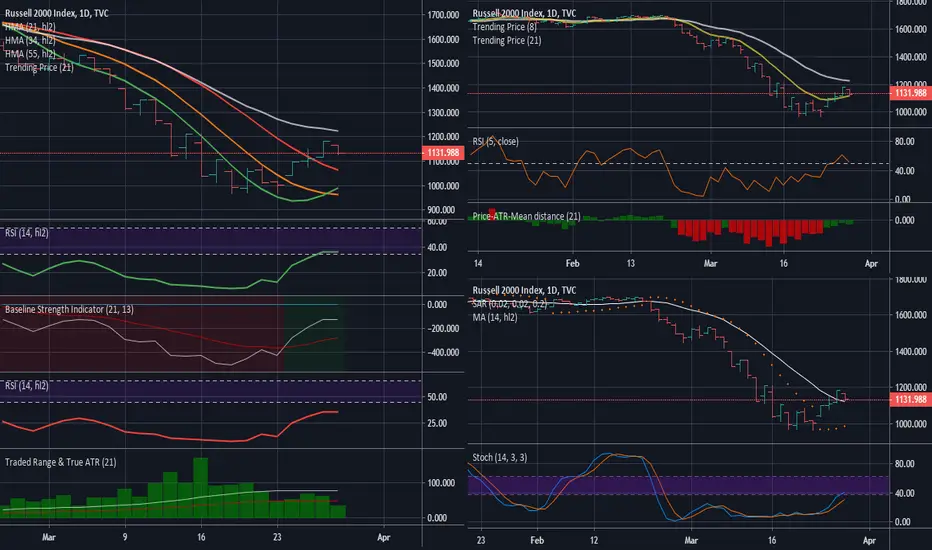This screenshot has width=932, height=550.
Task: Click the red 1131.988 price tag on left chart
Action: point(443,153)
